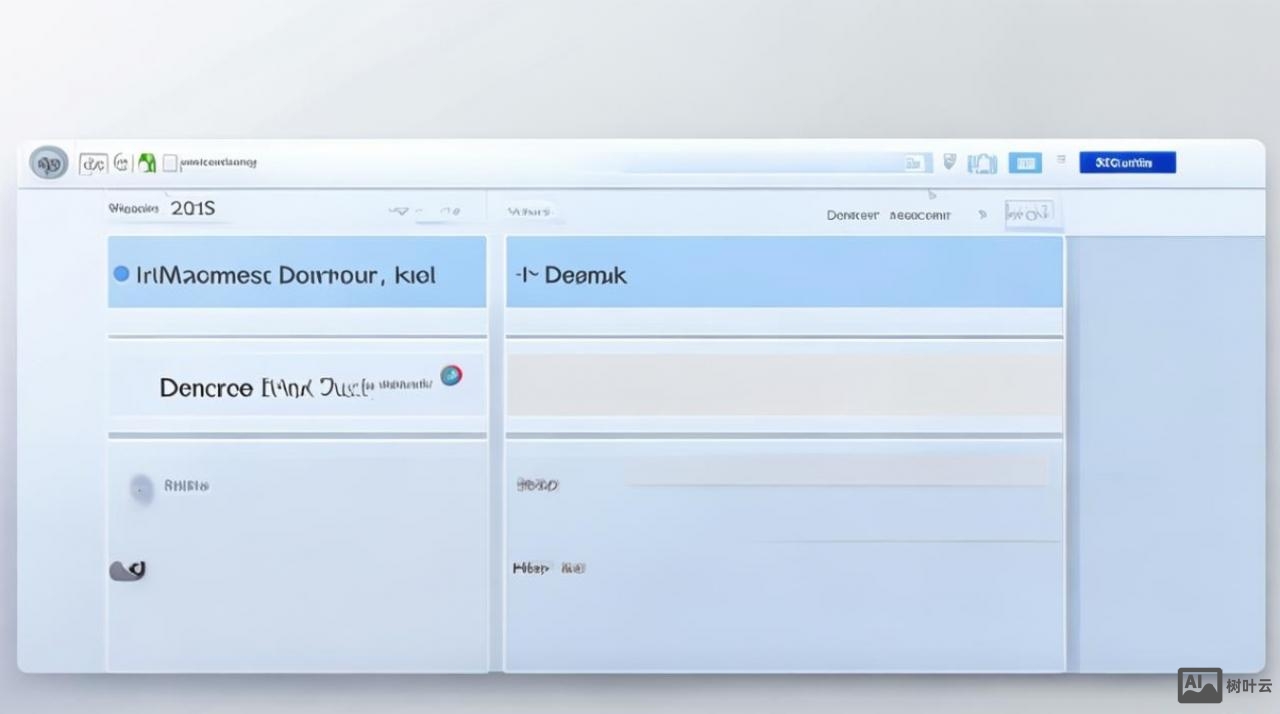Click the green icon in the top toolbar

point(147,163)
